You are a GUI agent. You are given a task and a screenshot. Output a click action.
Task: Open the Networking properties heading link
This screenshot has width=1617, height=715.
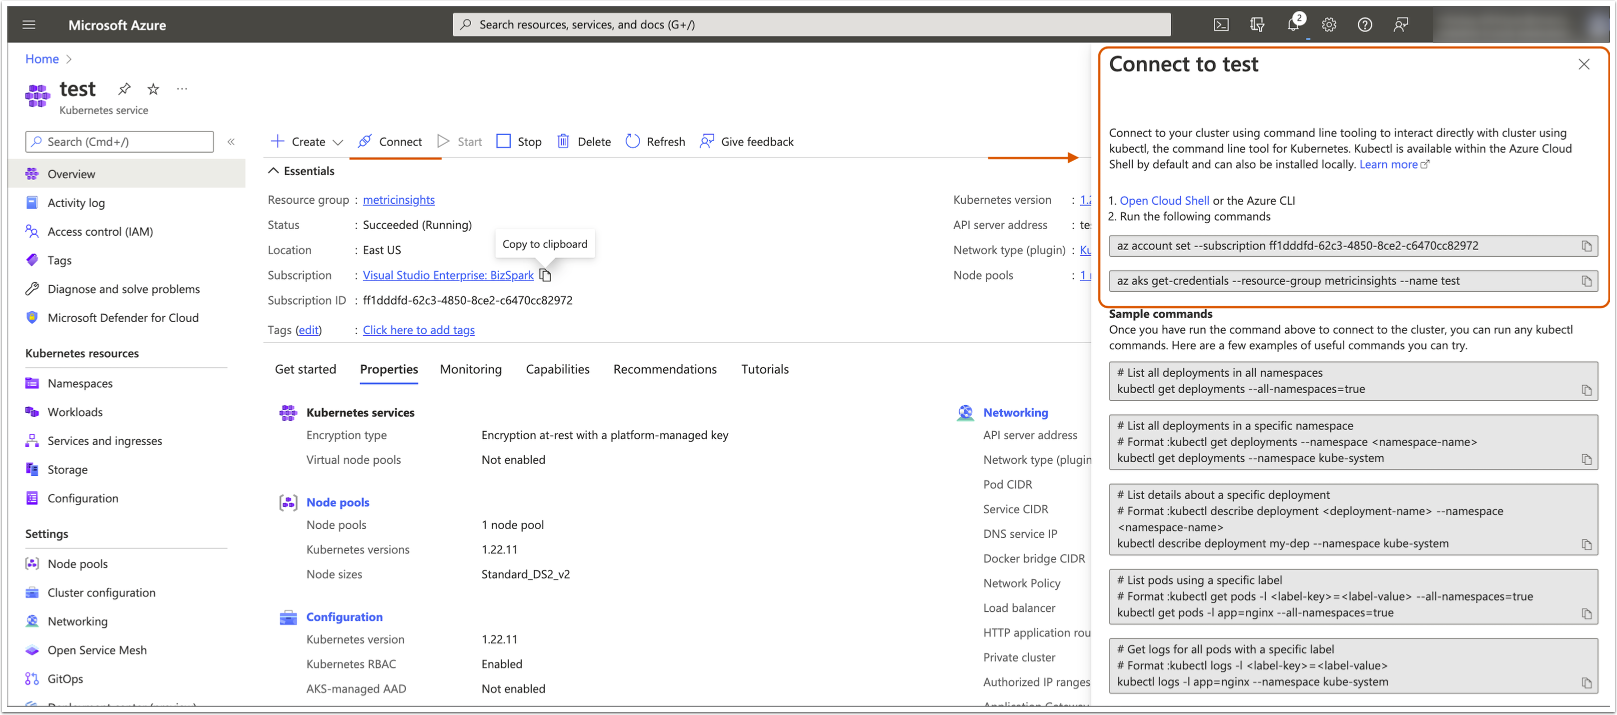coord(1016,413)
